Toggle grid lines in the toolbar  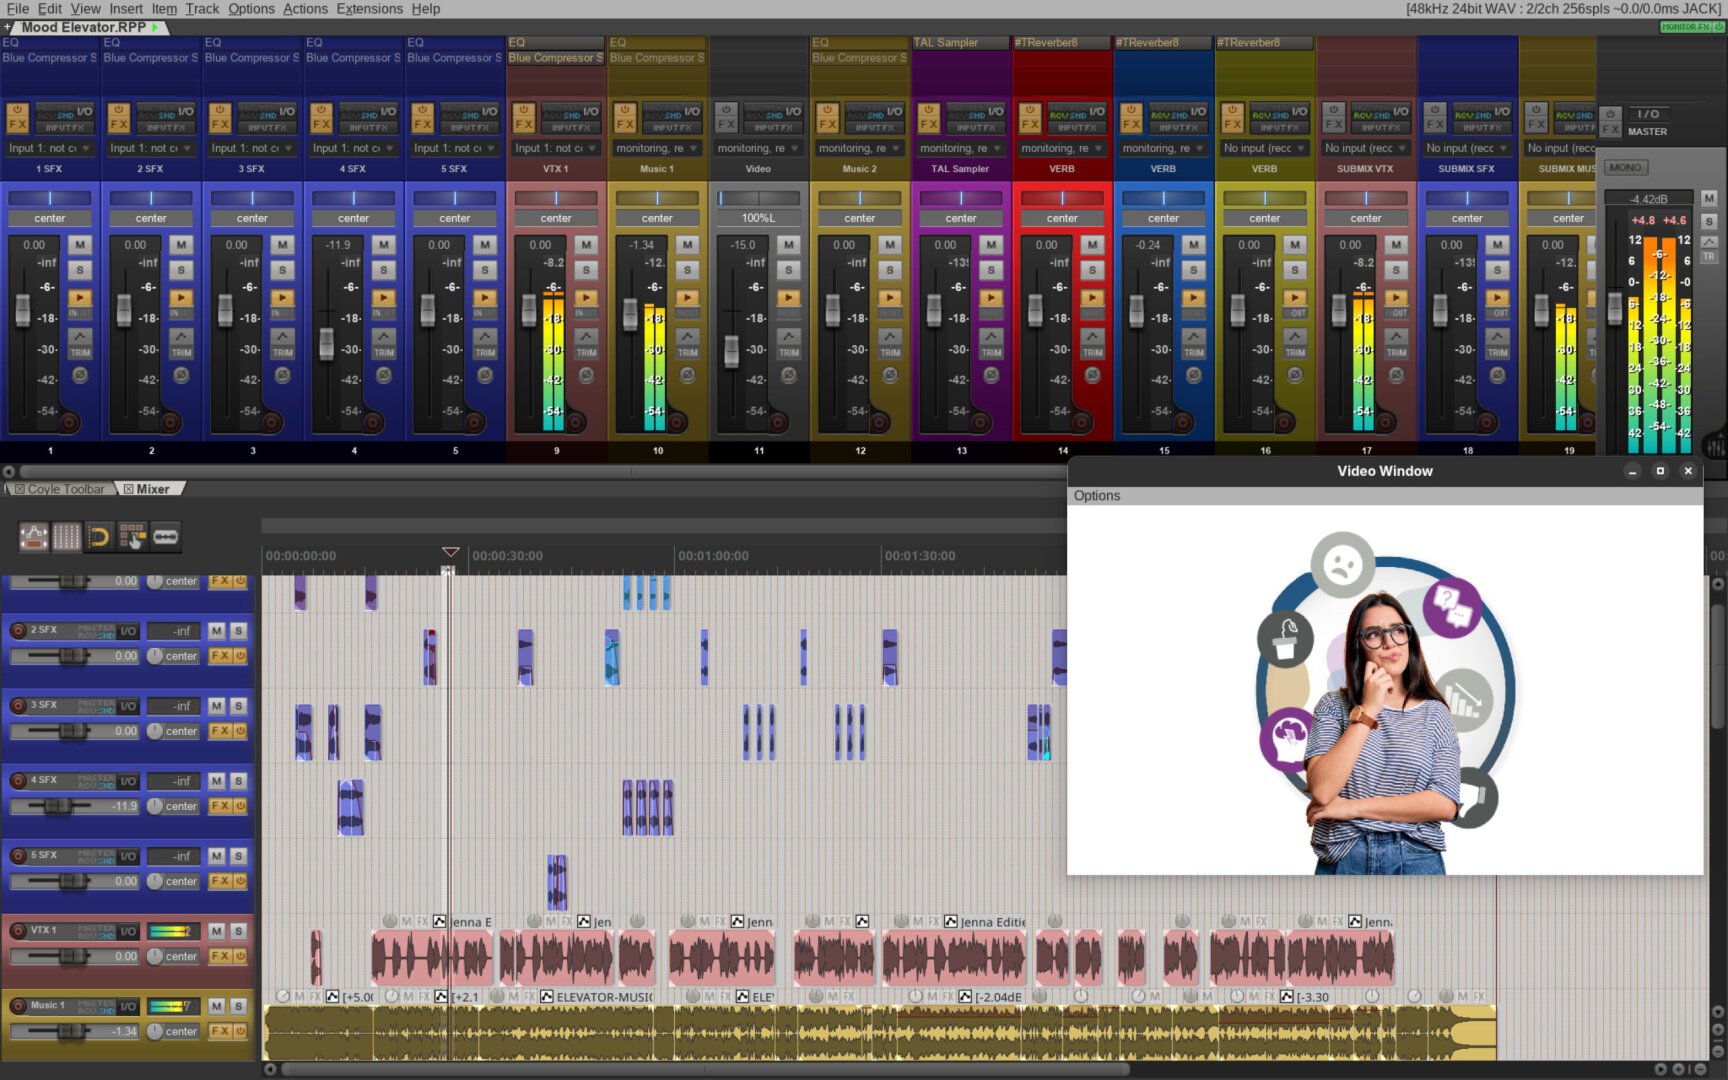click(x=66, y=537)
